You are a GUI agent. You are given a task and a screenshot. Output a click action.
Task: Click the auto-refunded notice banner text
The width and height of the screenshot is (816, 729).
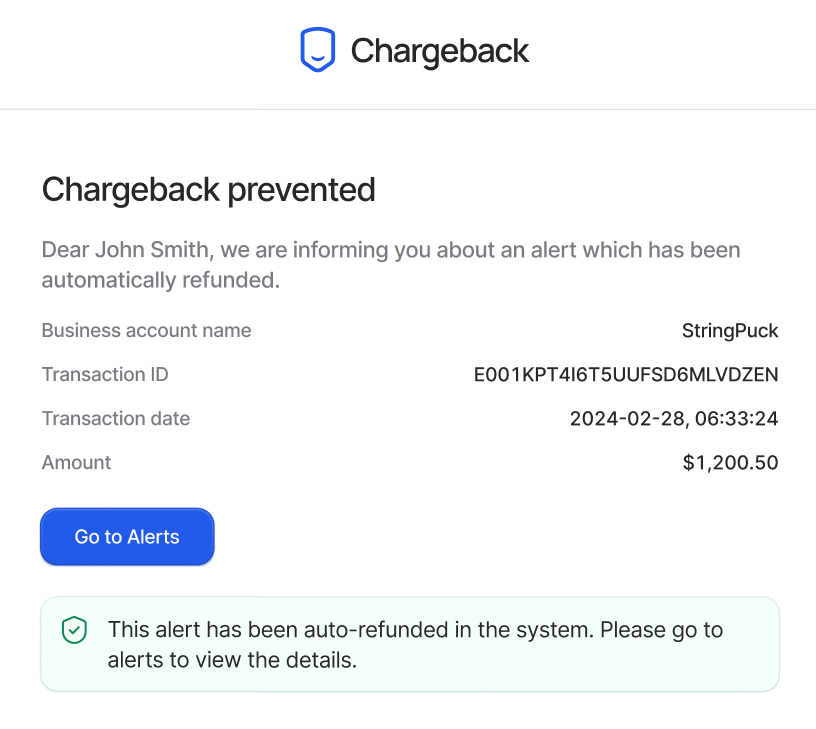pyautogui.click(x=415, y=645)
